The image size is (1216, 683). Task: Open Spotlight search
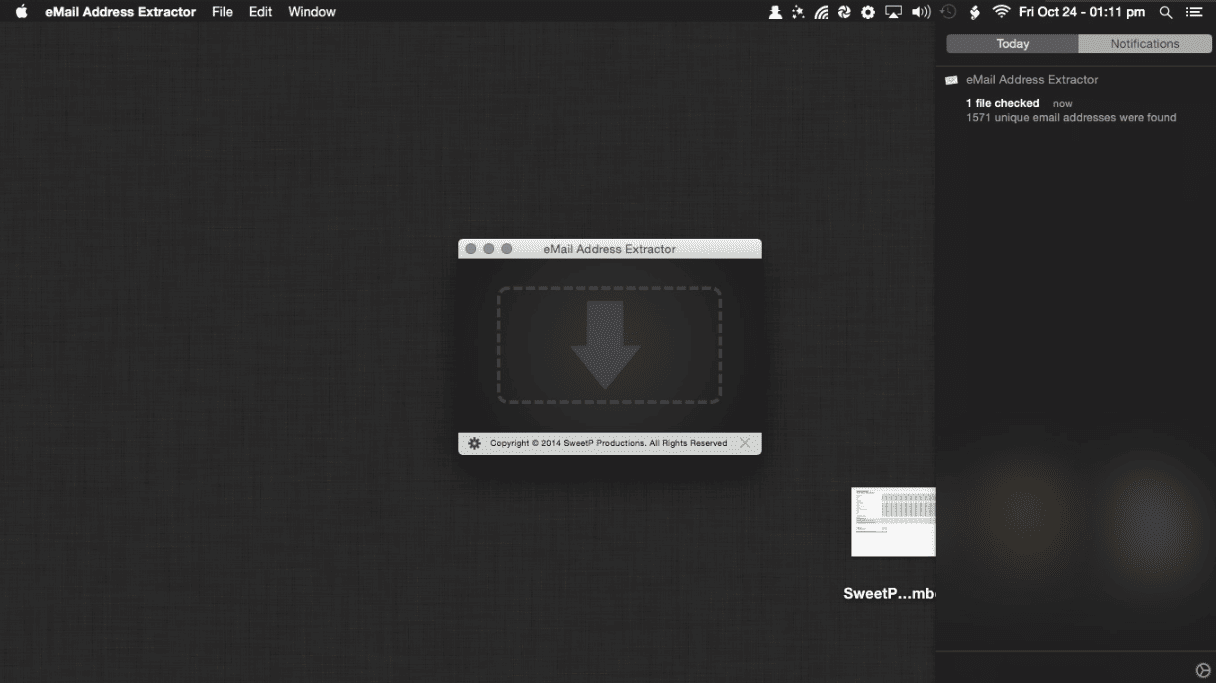point(1166,12)
